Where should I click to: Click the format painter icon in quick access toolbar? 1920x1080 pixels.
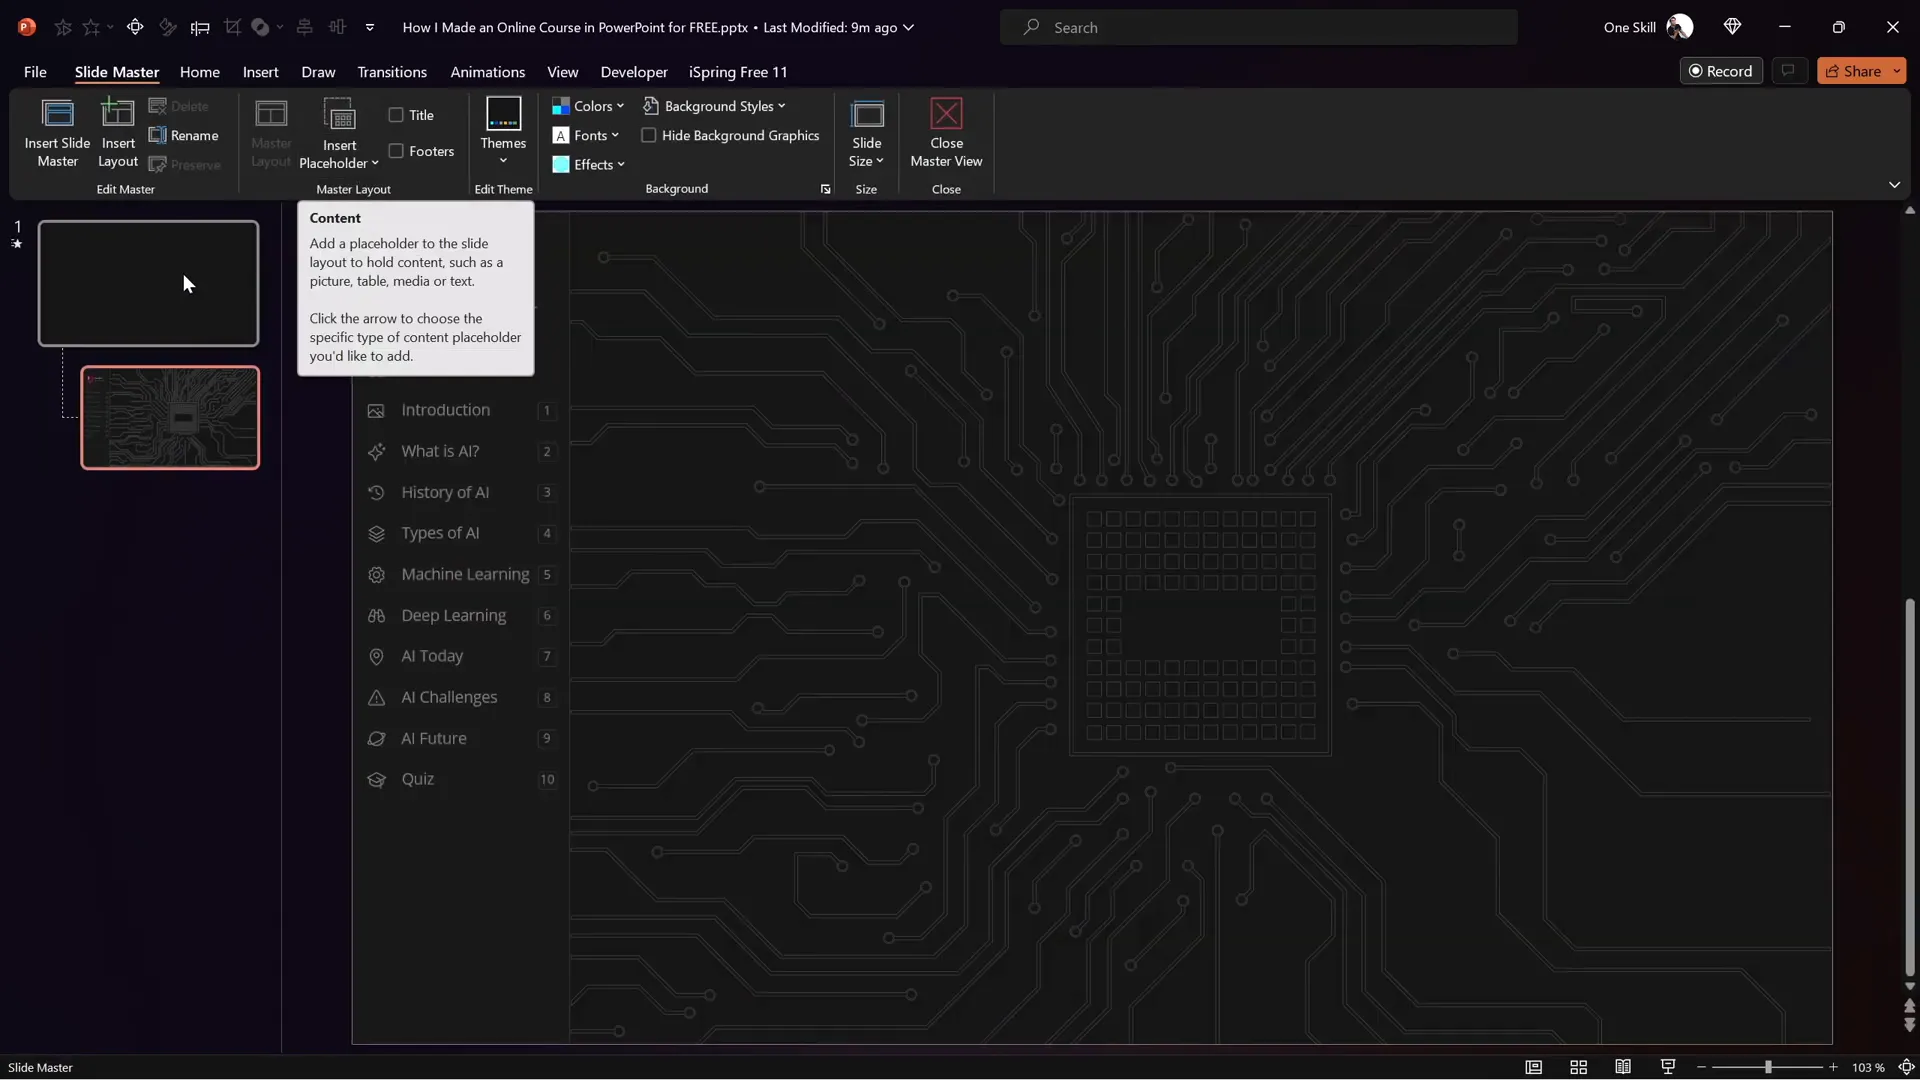point(168,27)
